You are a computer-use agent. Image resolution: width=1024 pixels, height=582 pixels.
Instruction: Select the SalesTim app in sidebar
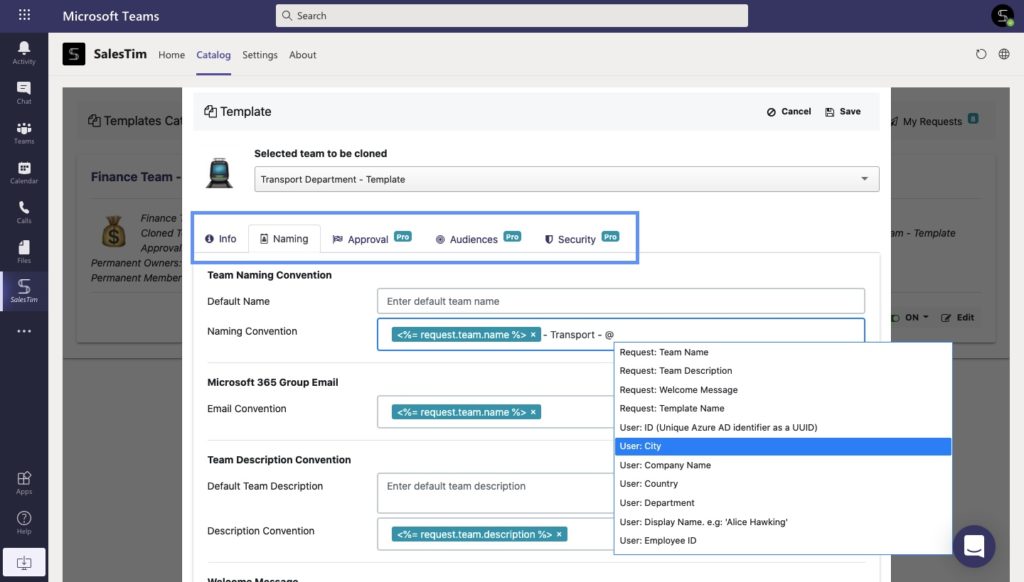tap(24, 291)
